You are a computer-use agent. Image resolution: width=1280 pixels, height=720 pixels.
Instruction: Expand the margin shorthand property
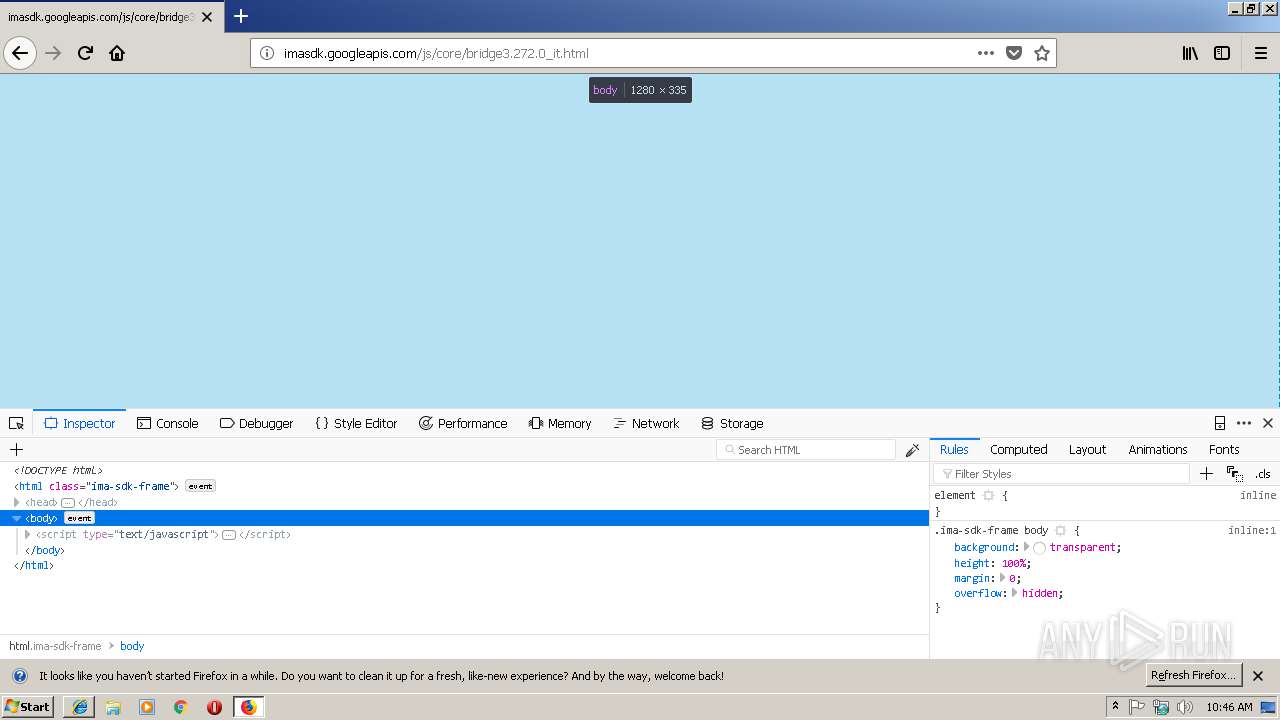1002,578
